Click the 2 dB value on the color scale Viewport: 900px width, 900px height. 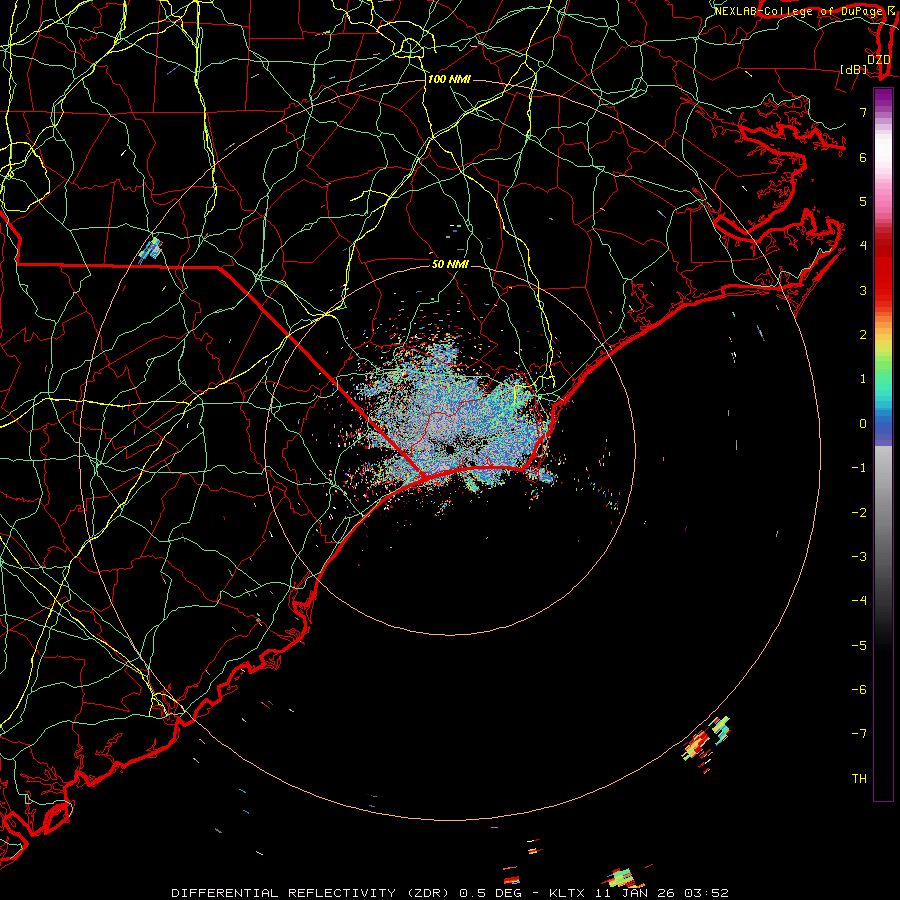pos(863,335)
